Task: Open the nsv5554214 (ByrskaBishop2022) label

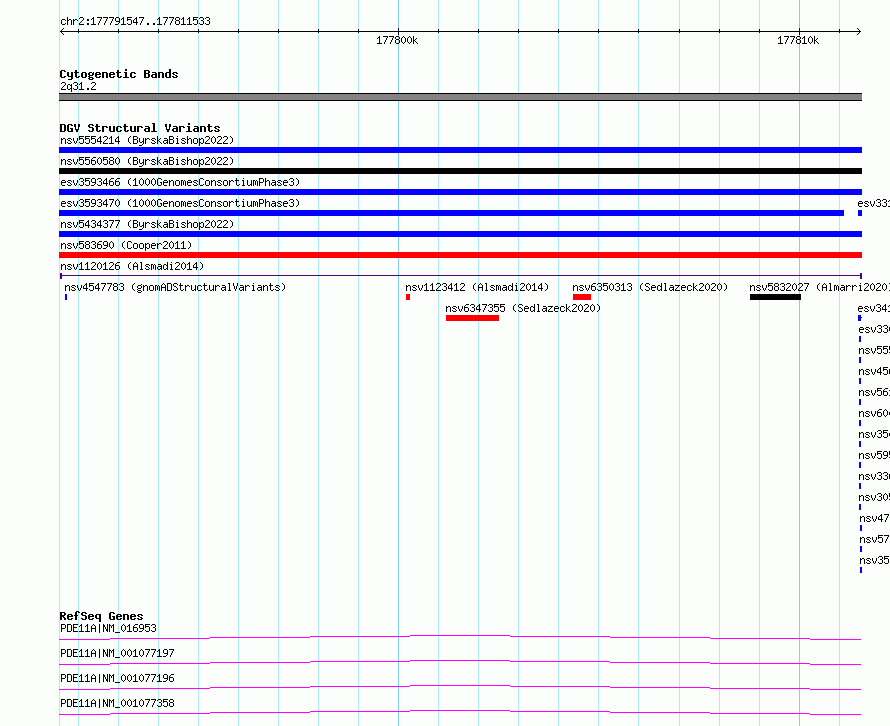Action: tap(147, 140)
